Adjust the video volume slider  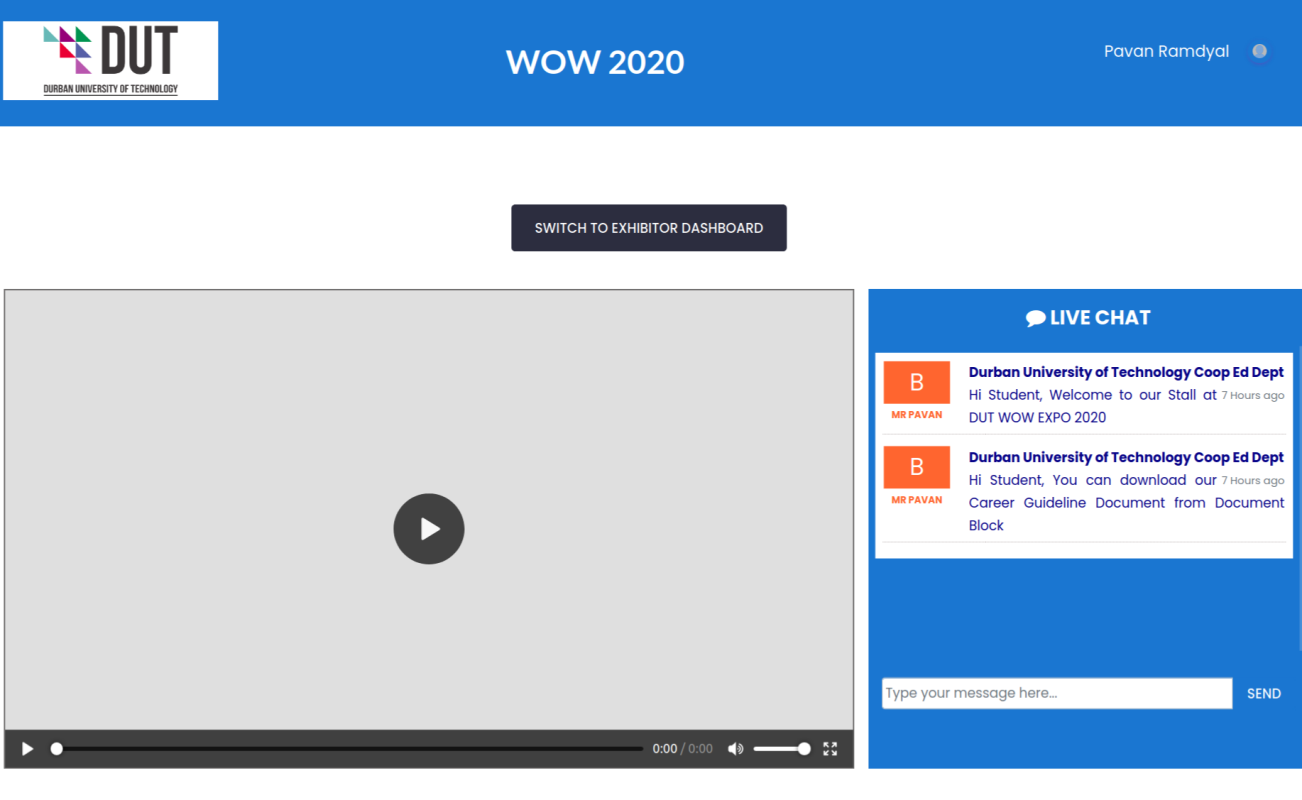coord(781,749)
